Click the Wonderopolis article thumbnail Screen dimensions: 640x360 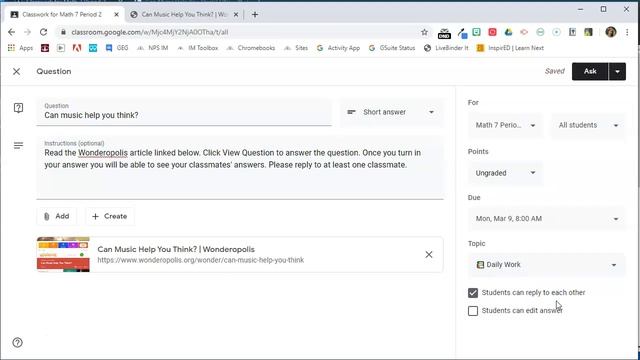click(63, 254)
